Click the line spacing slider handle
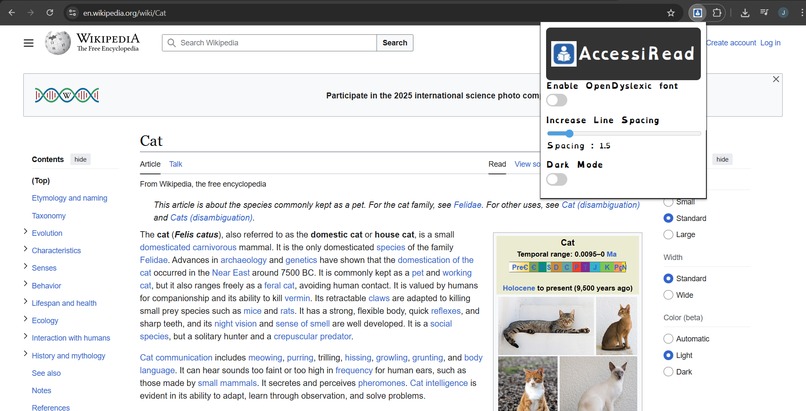This screenshot has width=806, height=411. (x=569, y=134)
